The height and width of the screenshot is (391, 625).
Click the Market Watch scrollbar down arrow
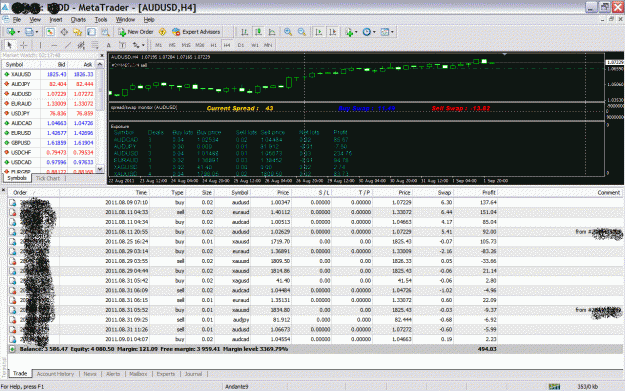point(100,169)
